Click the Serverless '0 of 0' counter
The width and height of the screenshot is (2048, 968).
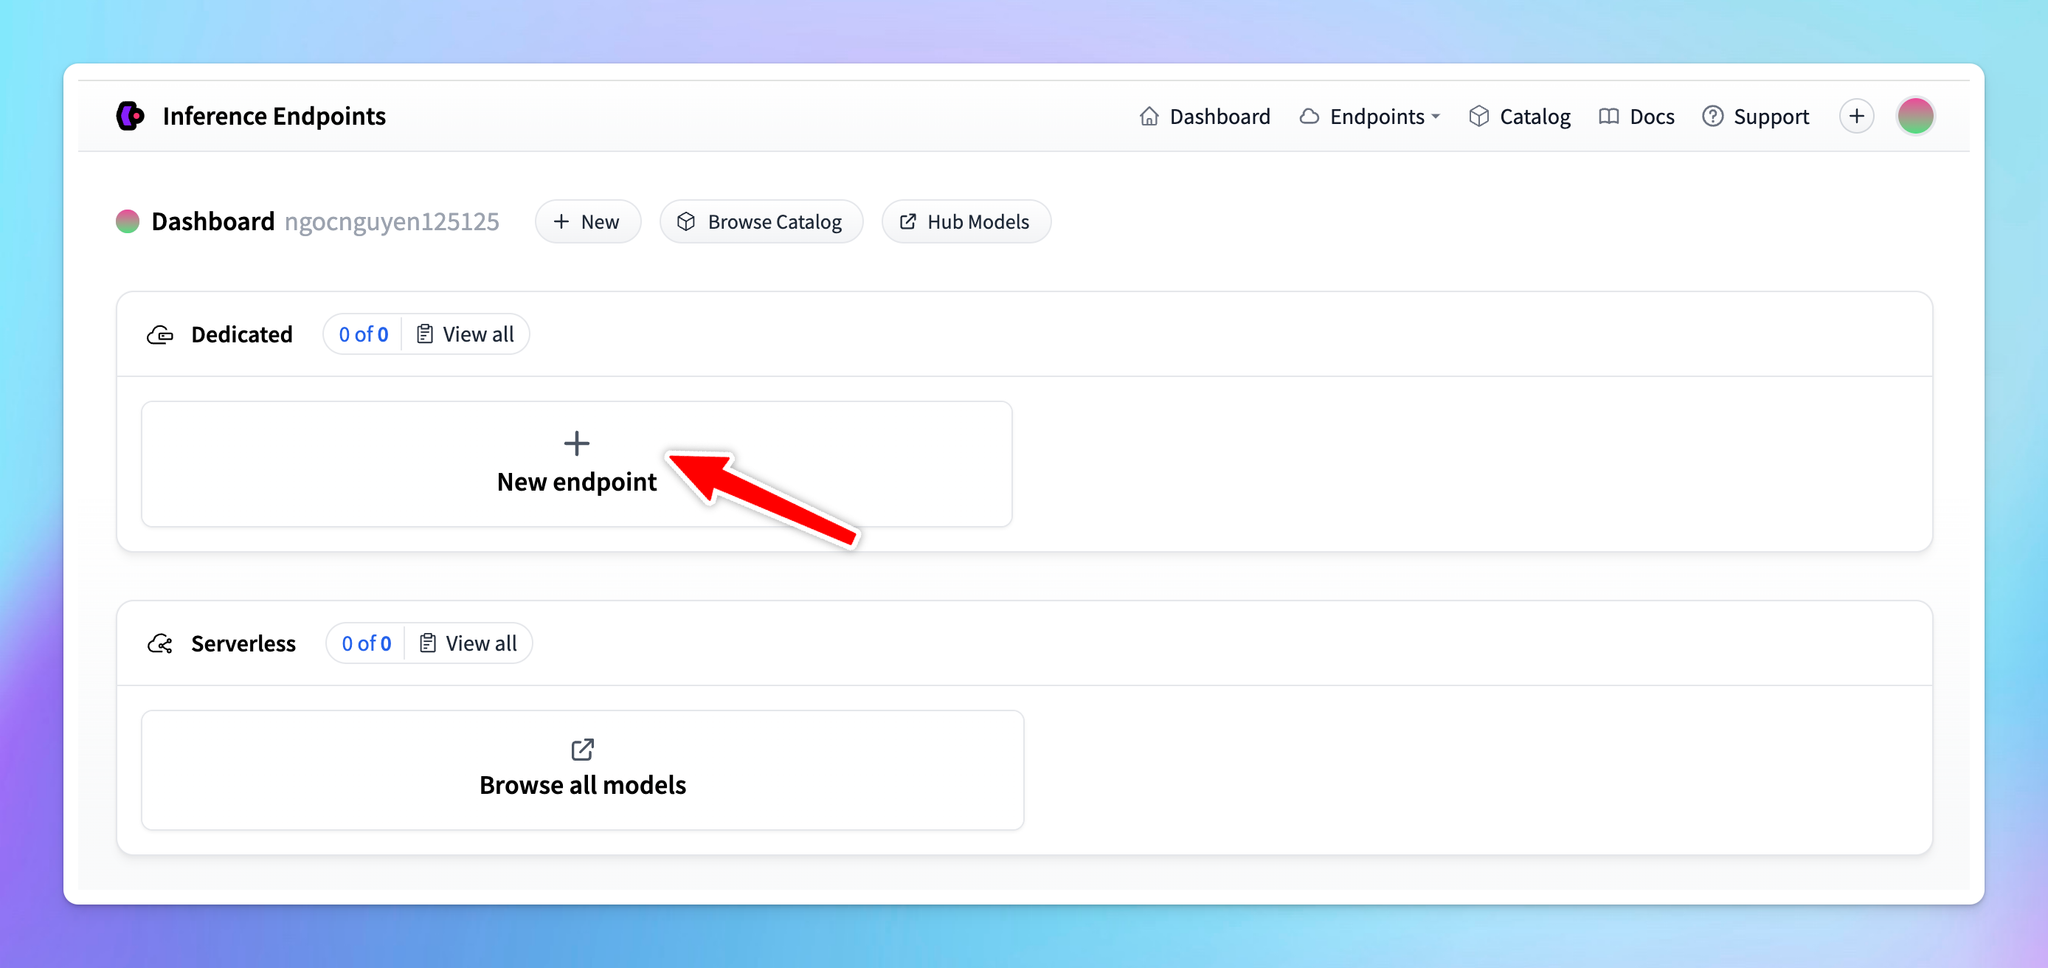[366, 643]
